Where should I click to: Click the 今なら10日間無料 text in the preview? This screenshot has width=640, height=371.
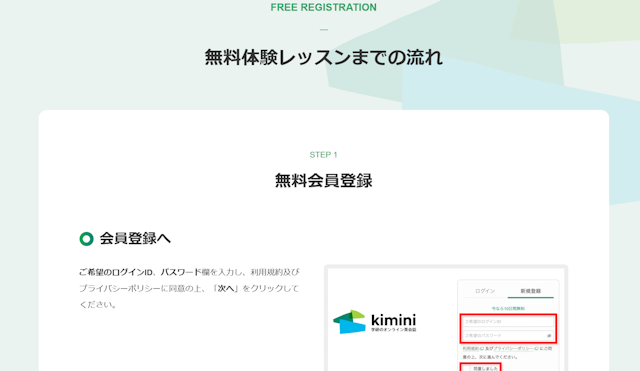pos(508,309)
